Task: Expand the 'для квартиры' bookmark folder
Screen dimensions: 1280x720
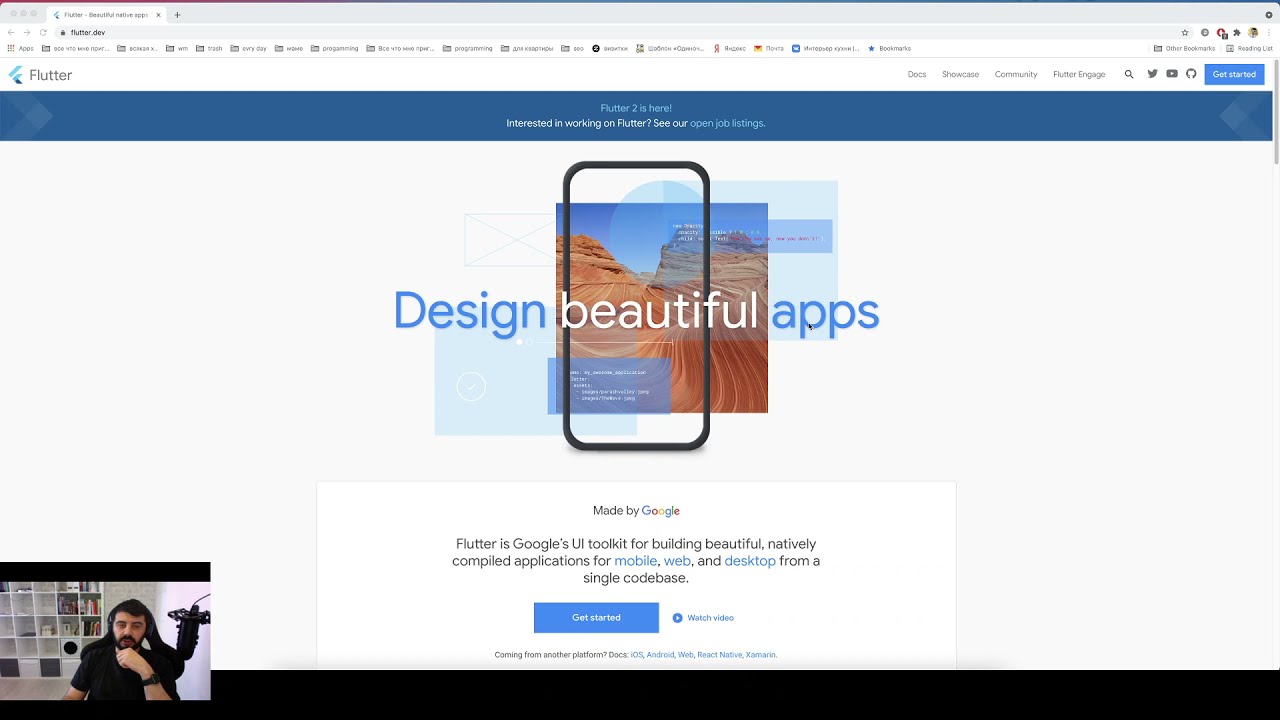Action: tap(527, 48)
